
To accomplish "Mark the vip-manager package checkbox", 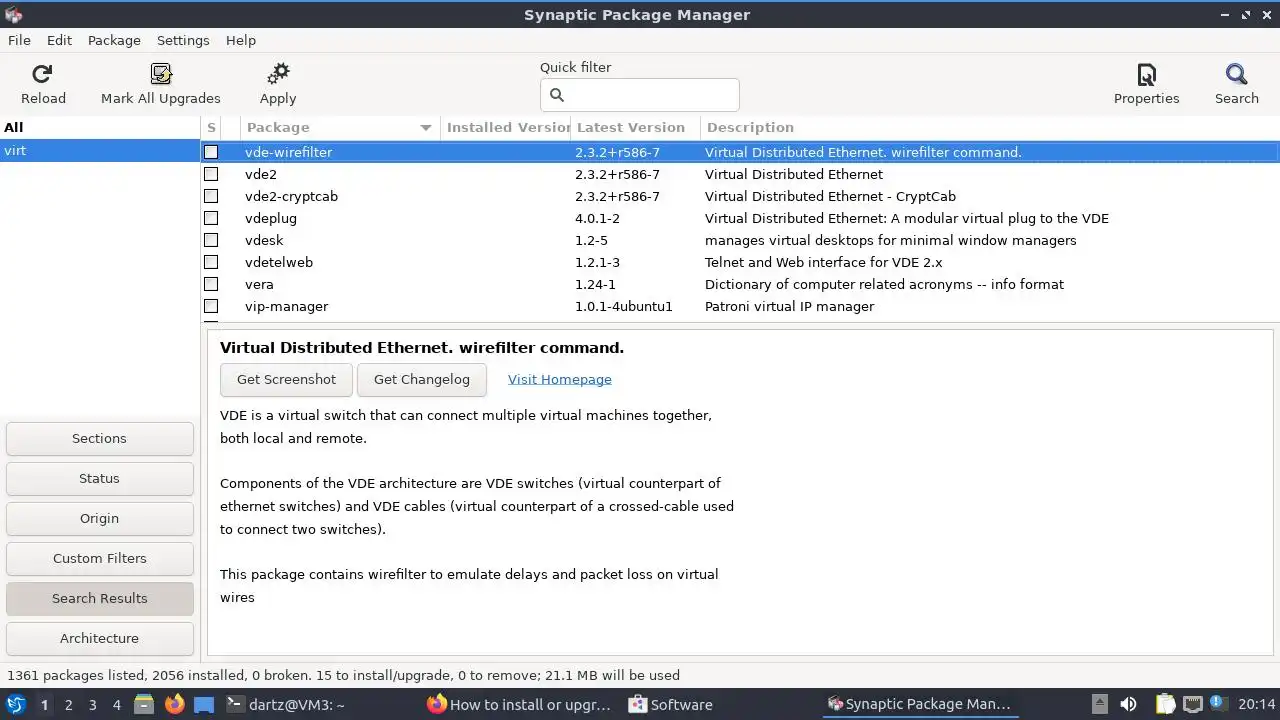I will [211, 306].
